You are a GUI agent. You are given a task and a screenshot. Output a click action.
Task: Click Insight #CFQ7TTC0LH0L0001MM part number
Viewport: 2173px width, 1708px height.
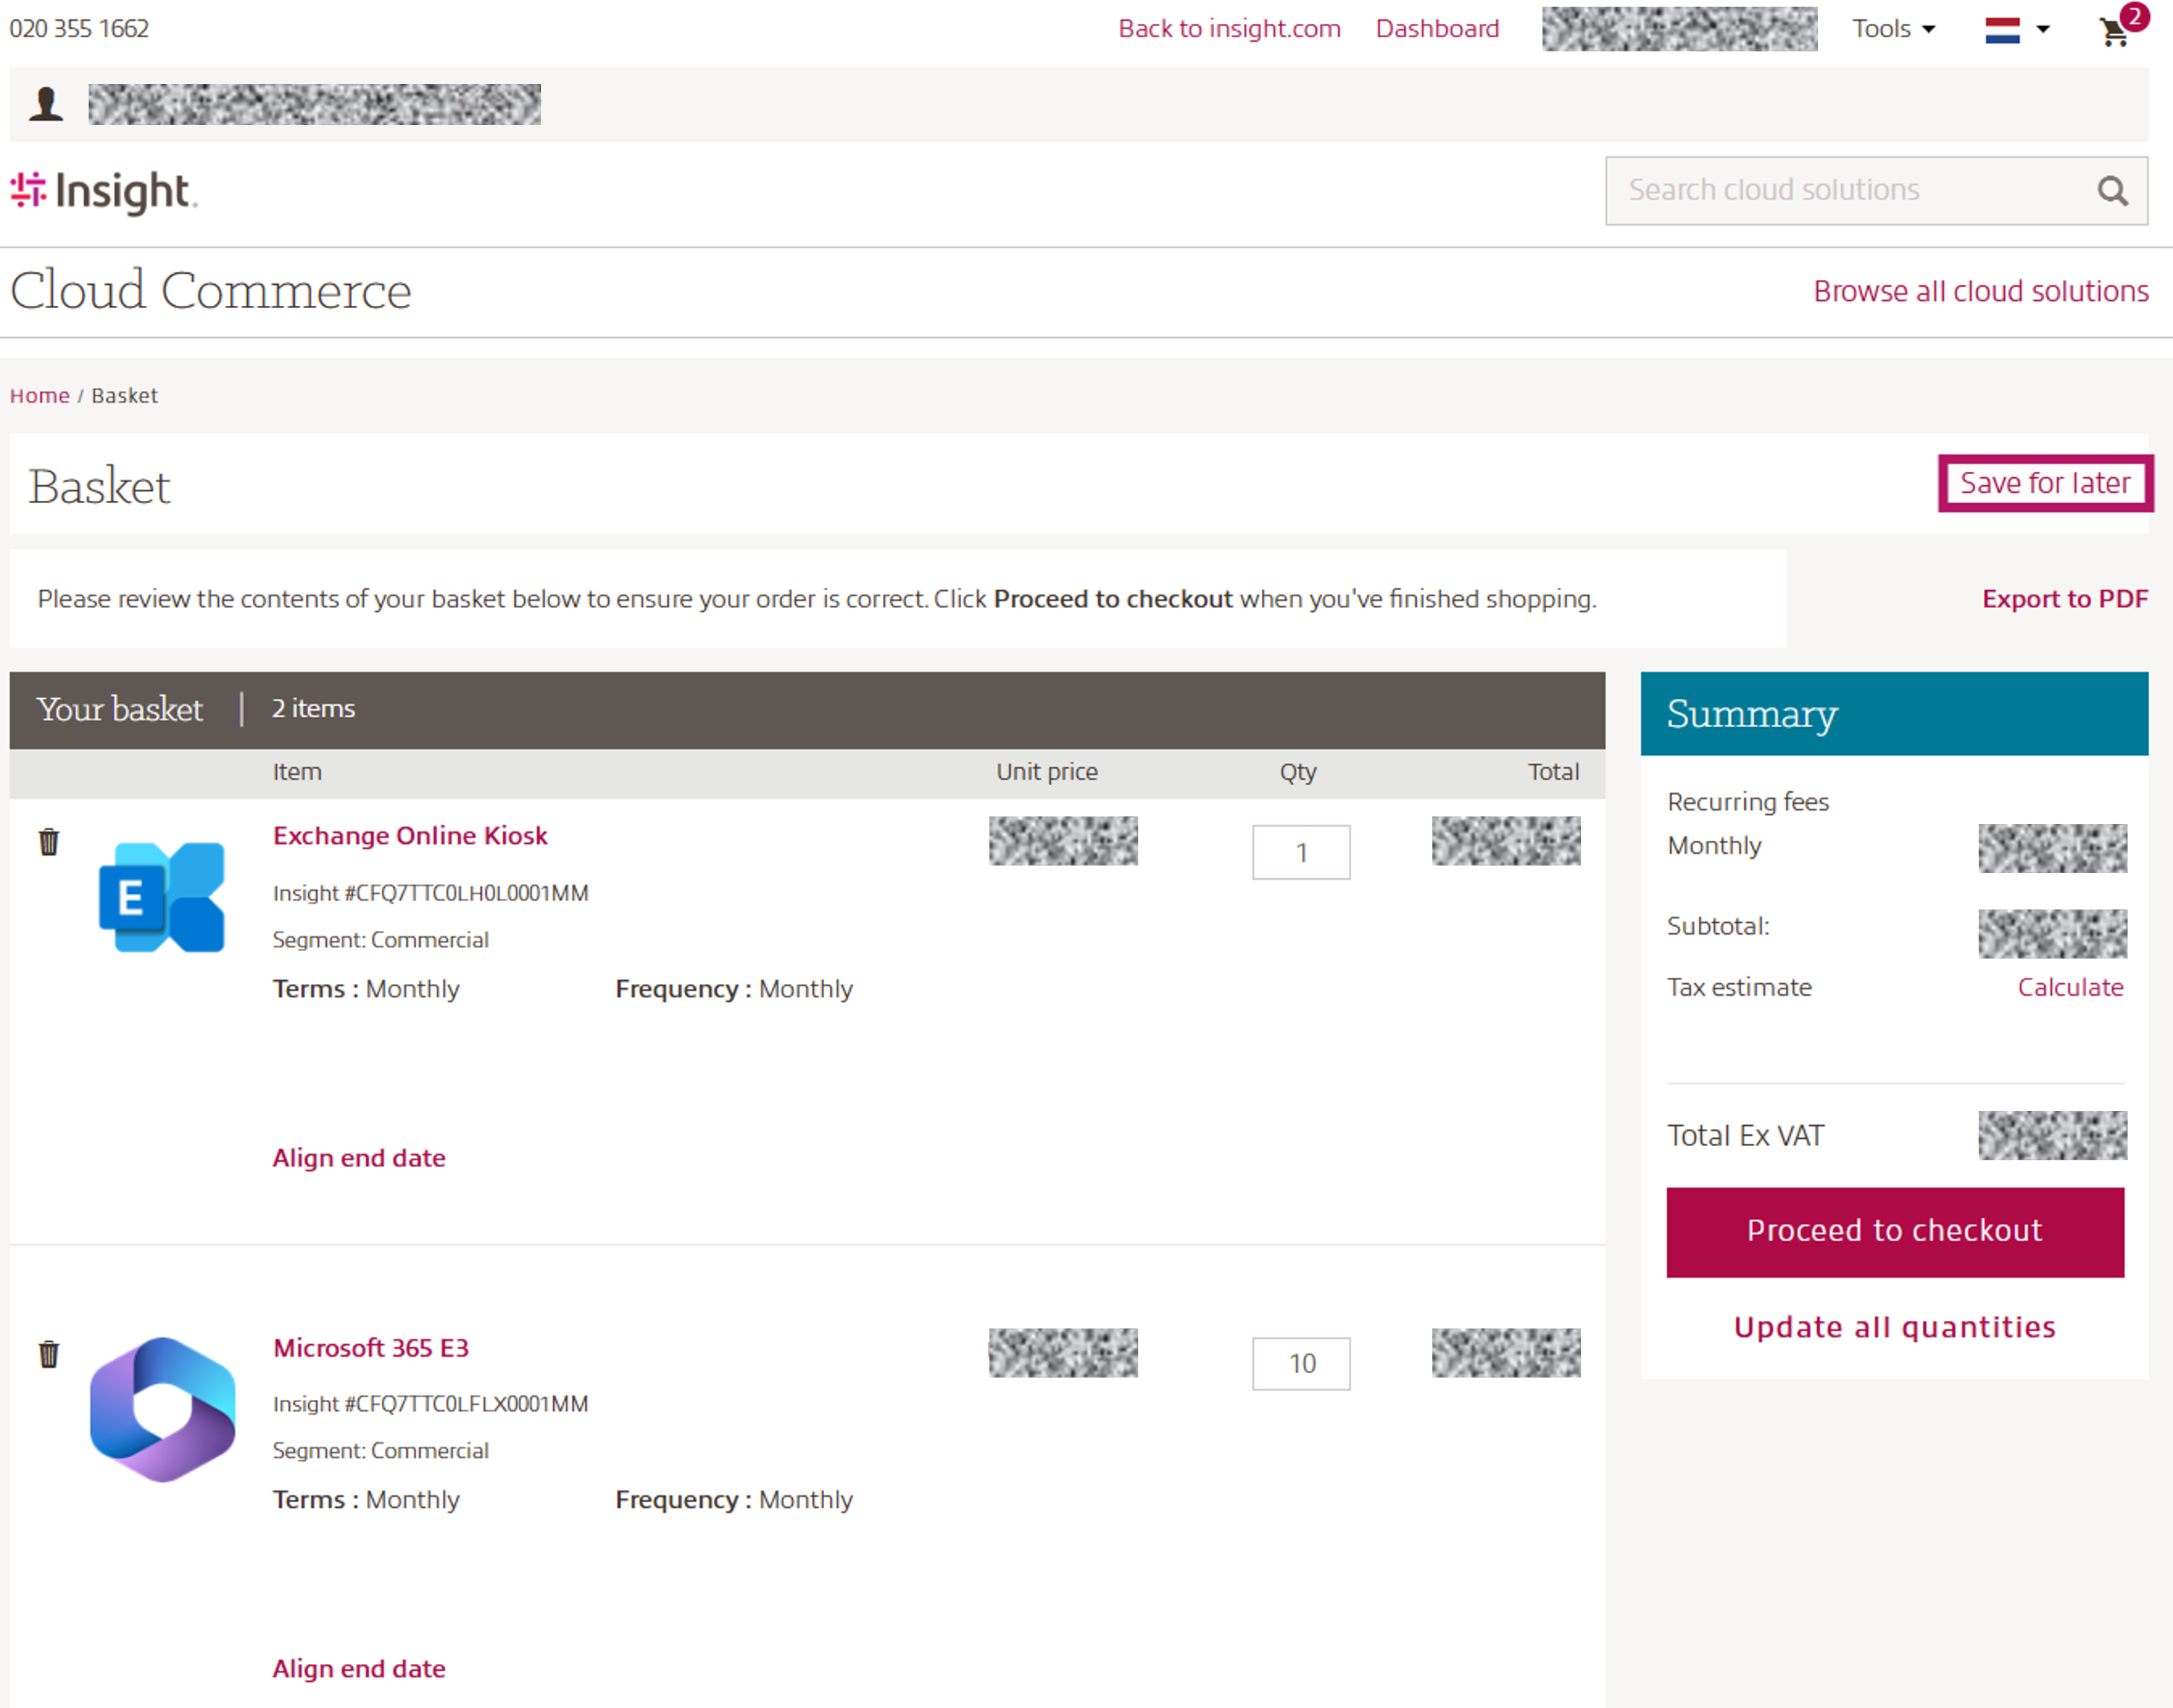click(430, 893)
